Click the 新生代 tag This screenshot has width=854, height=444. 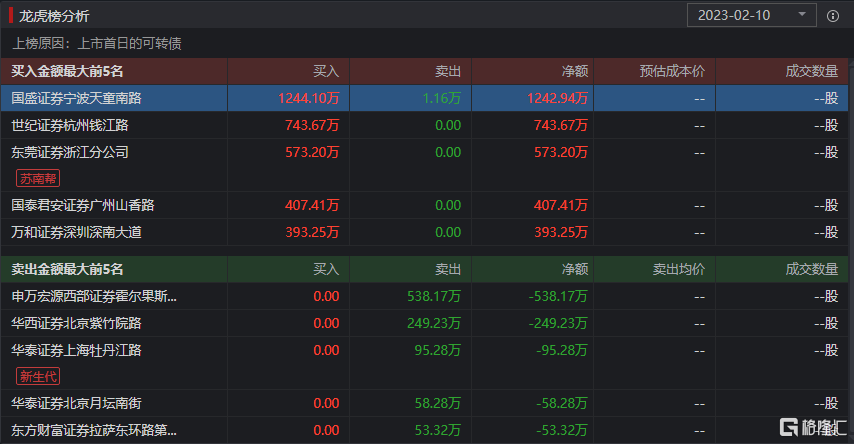coord(38,376)
